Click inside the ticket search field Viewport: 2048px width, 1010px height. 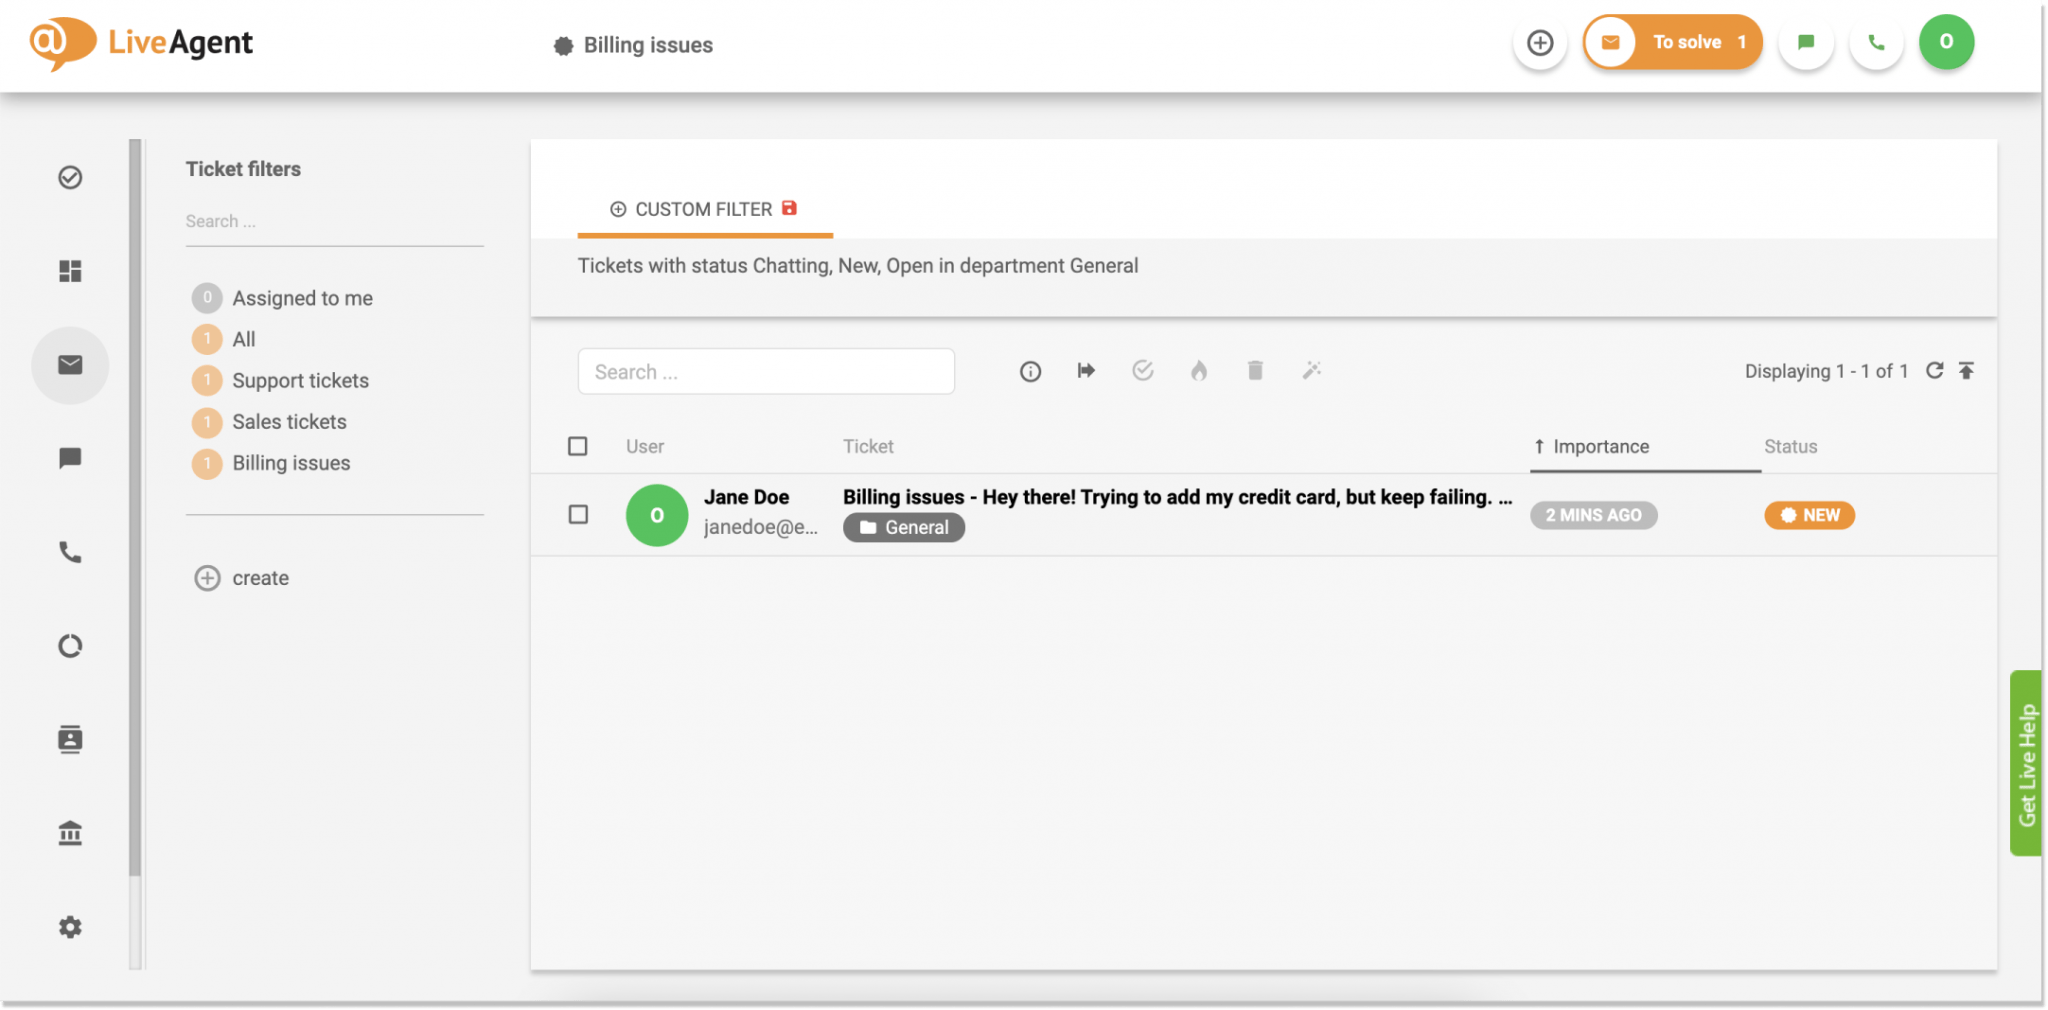pos(766,371)
